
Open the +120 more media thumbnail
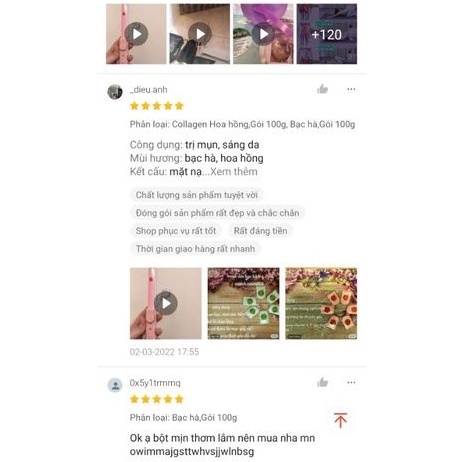coord(327,34)
